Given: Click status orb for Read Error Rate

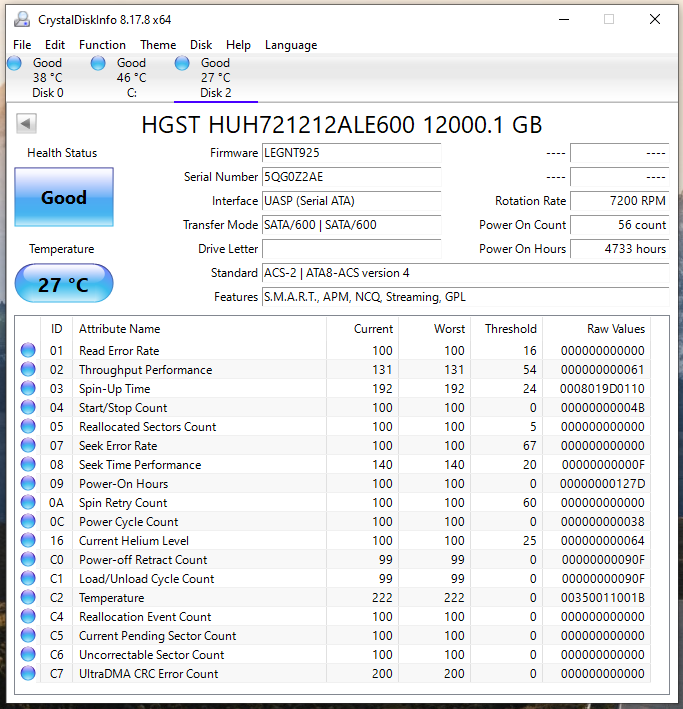Looking at the screenshot, I should point(28,351).
